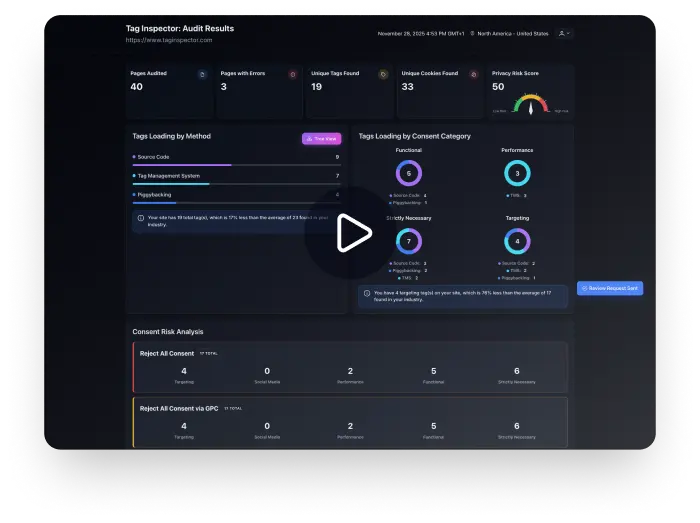The width and height of the screenshot is (700, 523).
Task: Click the Privacy Risk Score value 50
Action: click(x=498, y=87)
